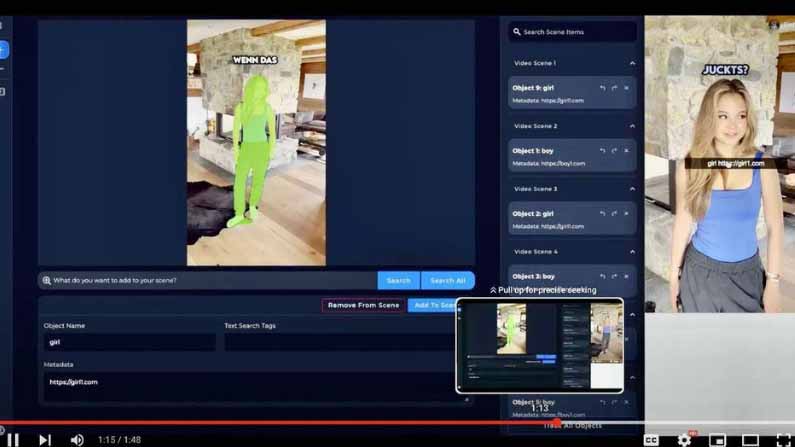Click the Search button

click(399, 280)
